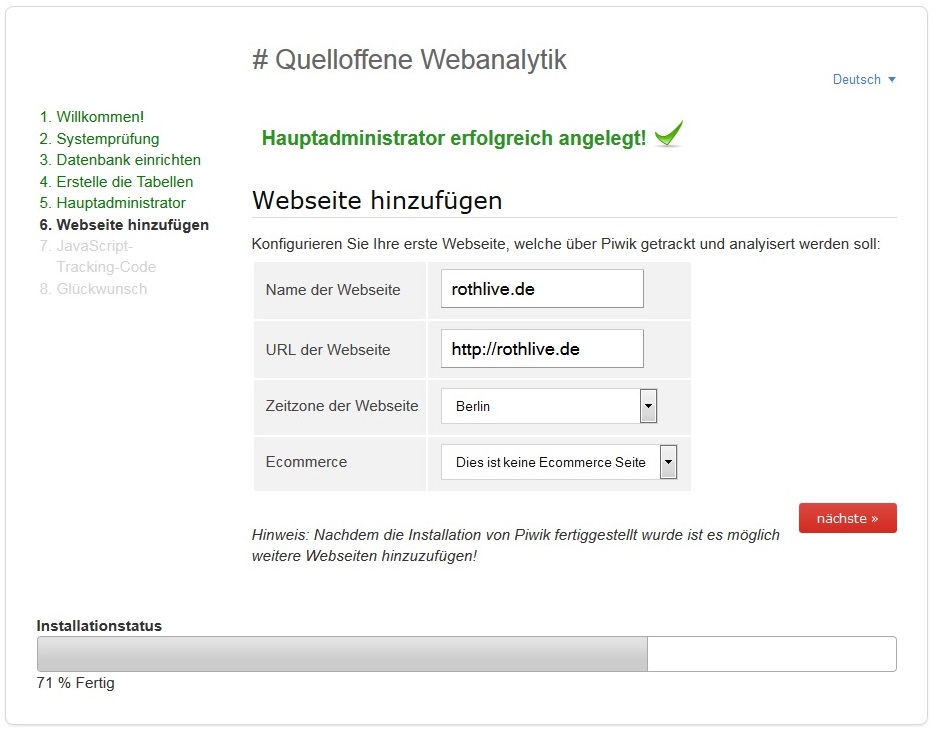Expand the Ecommerce selection dropdown
The width and height of the screenshot is (934, 729).
(x=559, y=462)
